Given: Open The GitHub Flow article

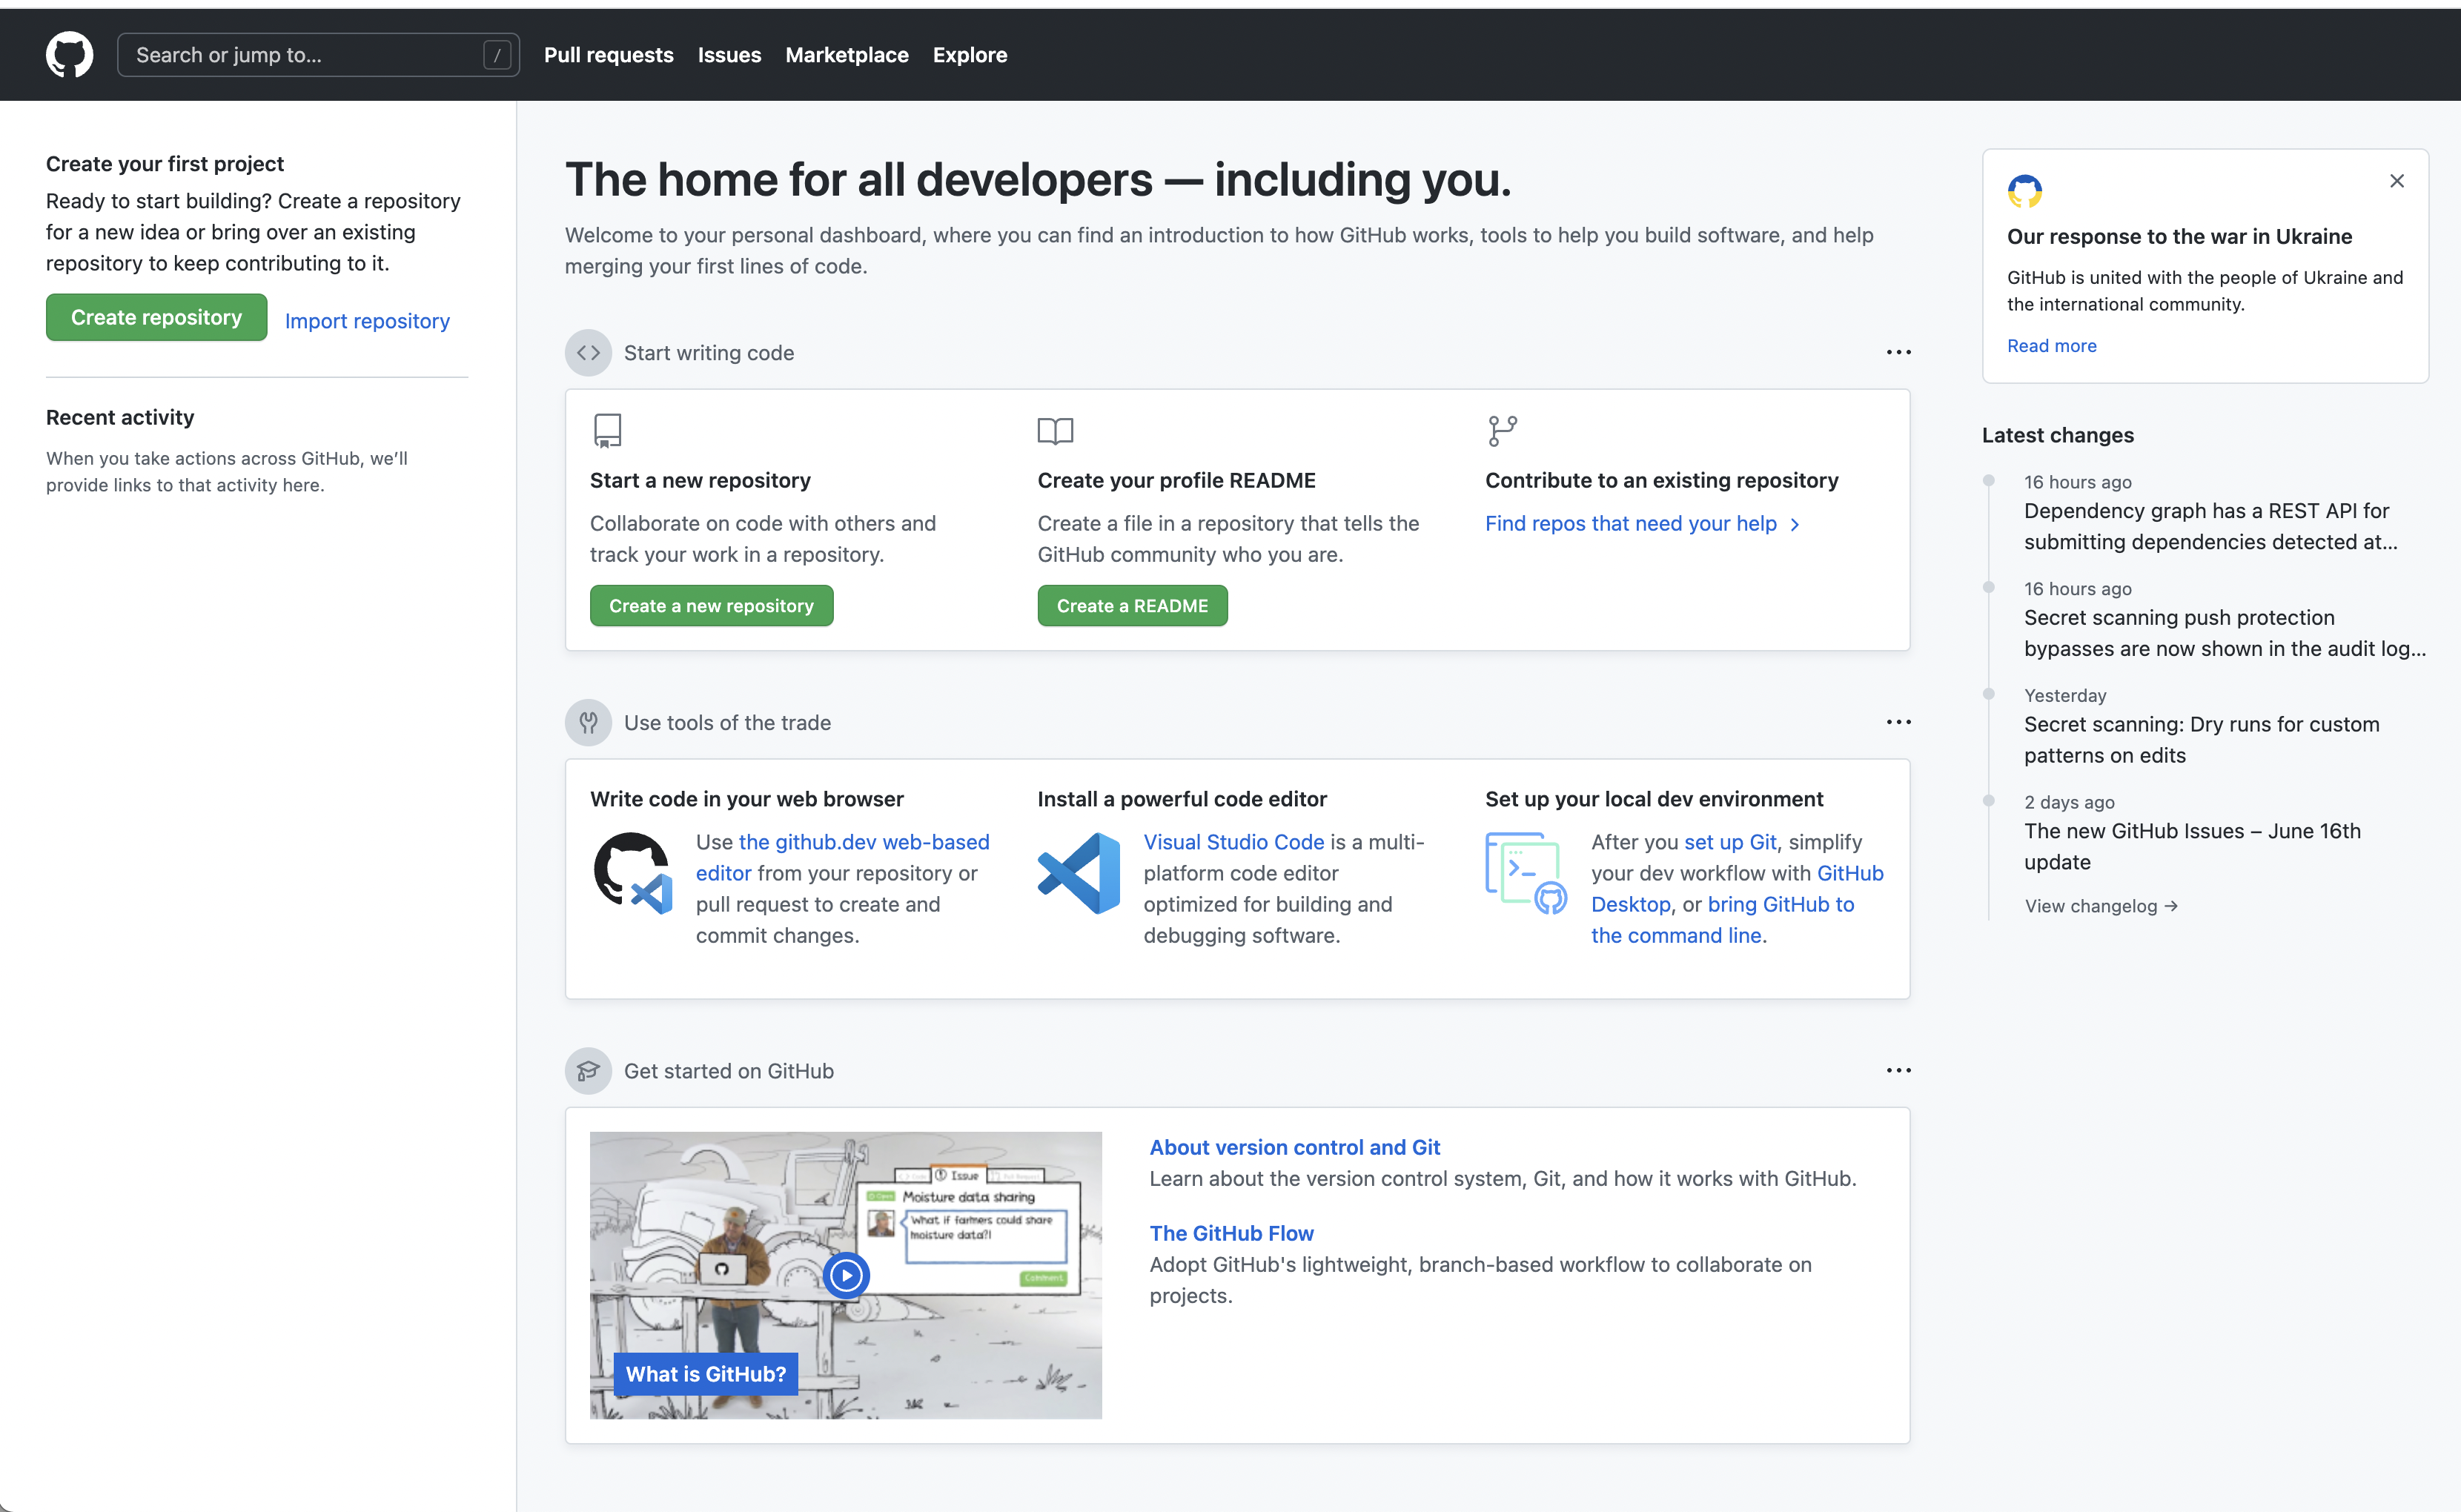Looking at the screenshot, I should click(x=1231, y=1233).
